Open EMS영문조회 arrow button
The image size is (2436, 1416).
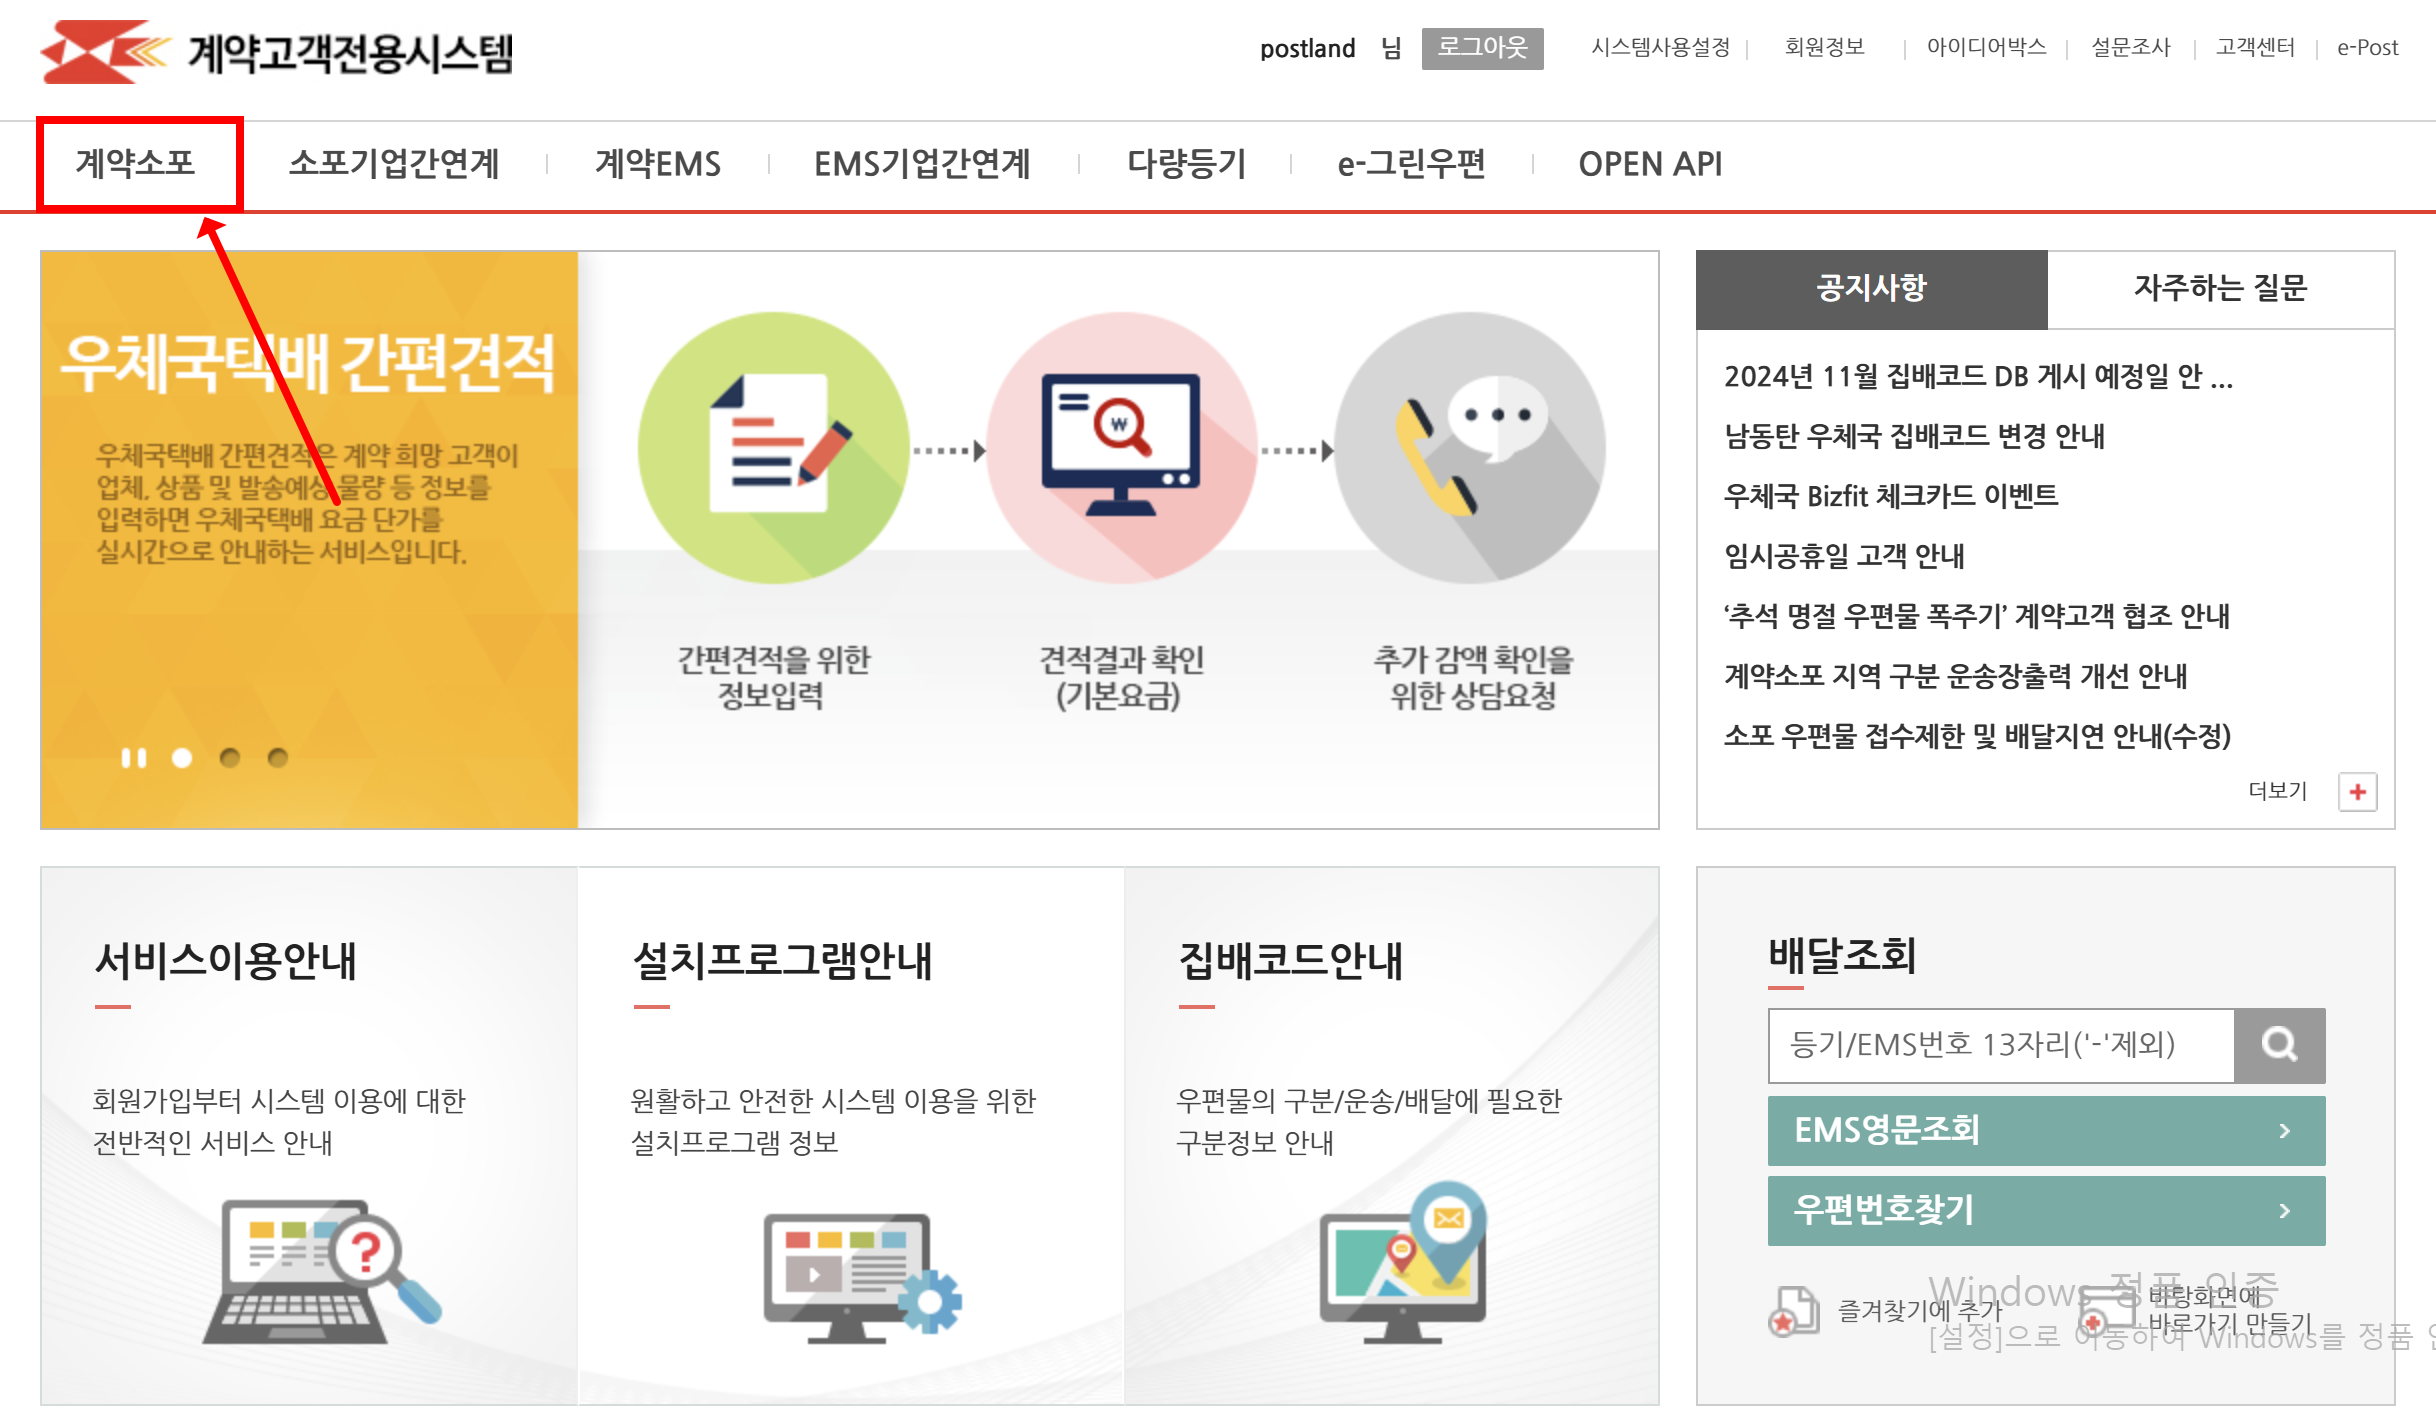click(2284, 1131)
